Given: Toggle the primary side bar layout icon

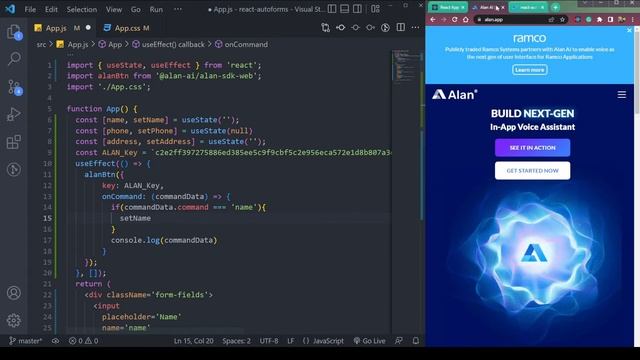Looking at the screenshot, I should click(332, 9).
